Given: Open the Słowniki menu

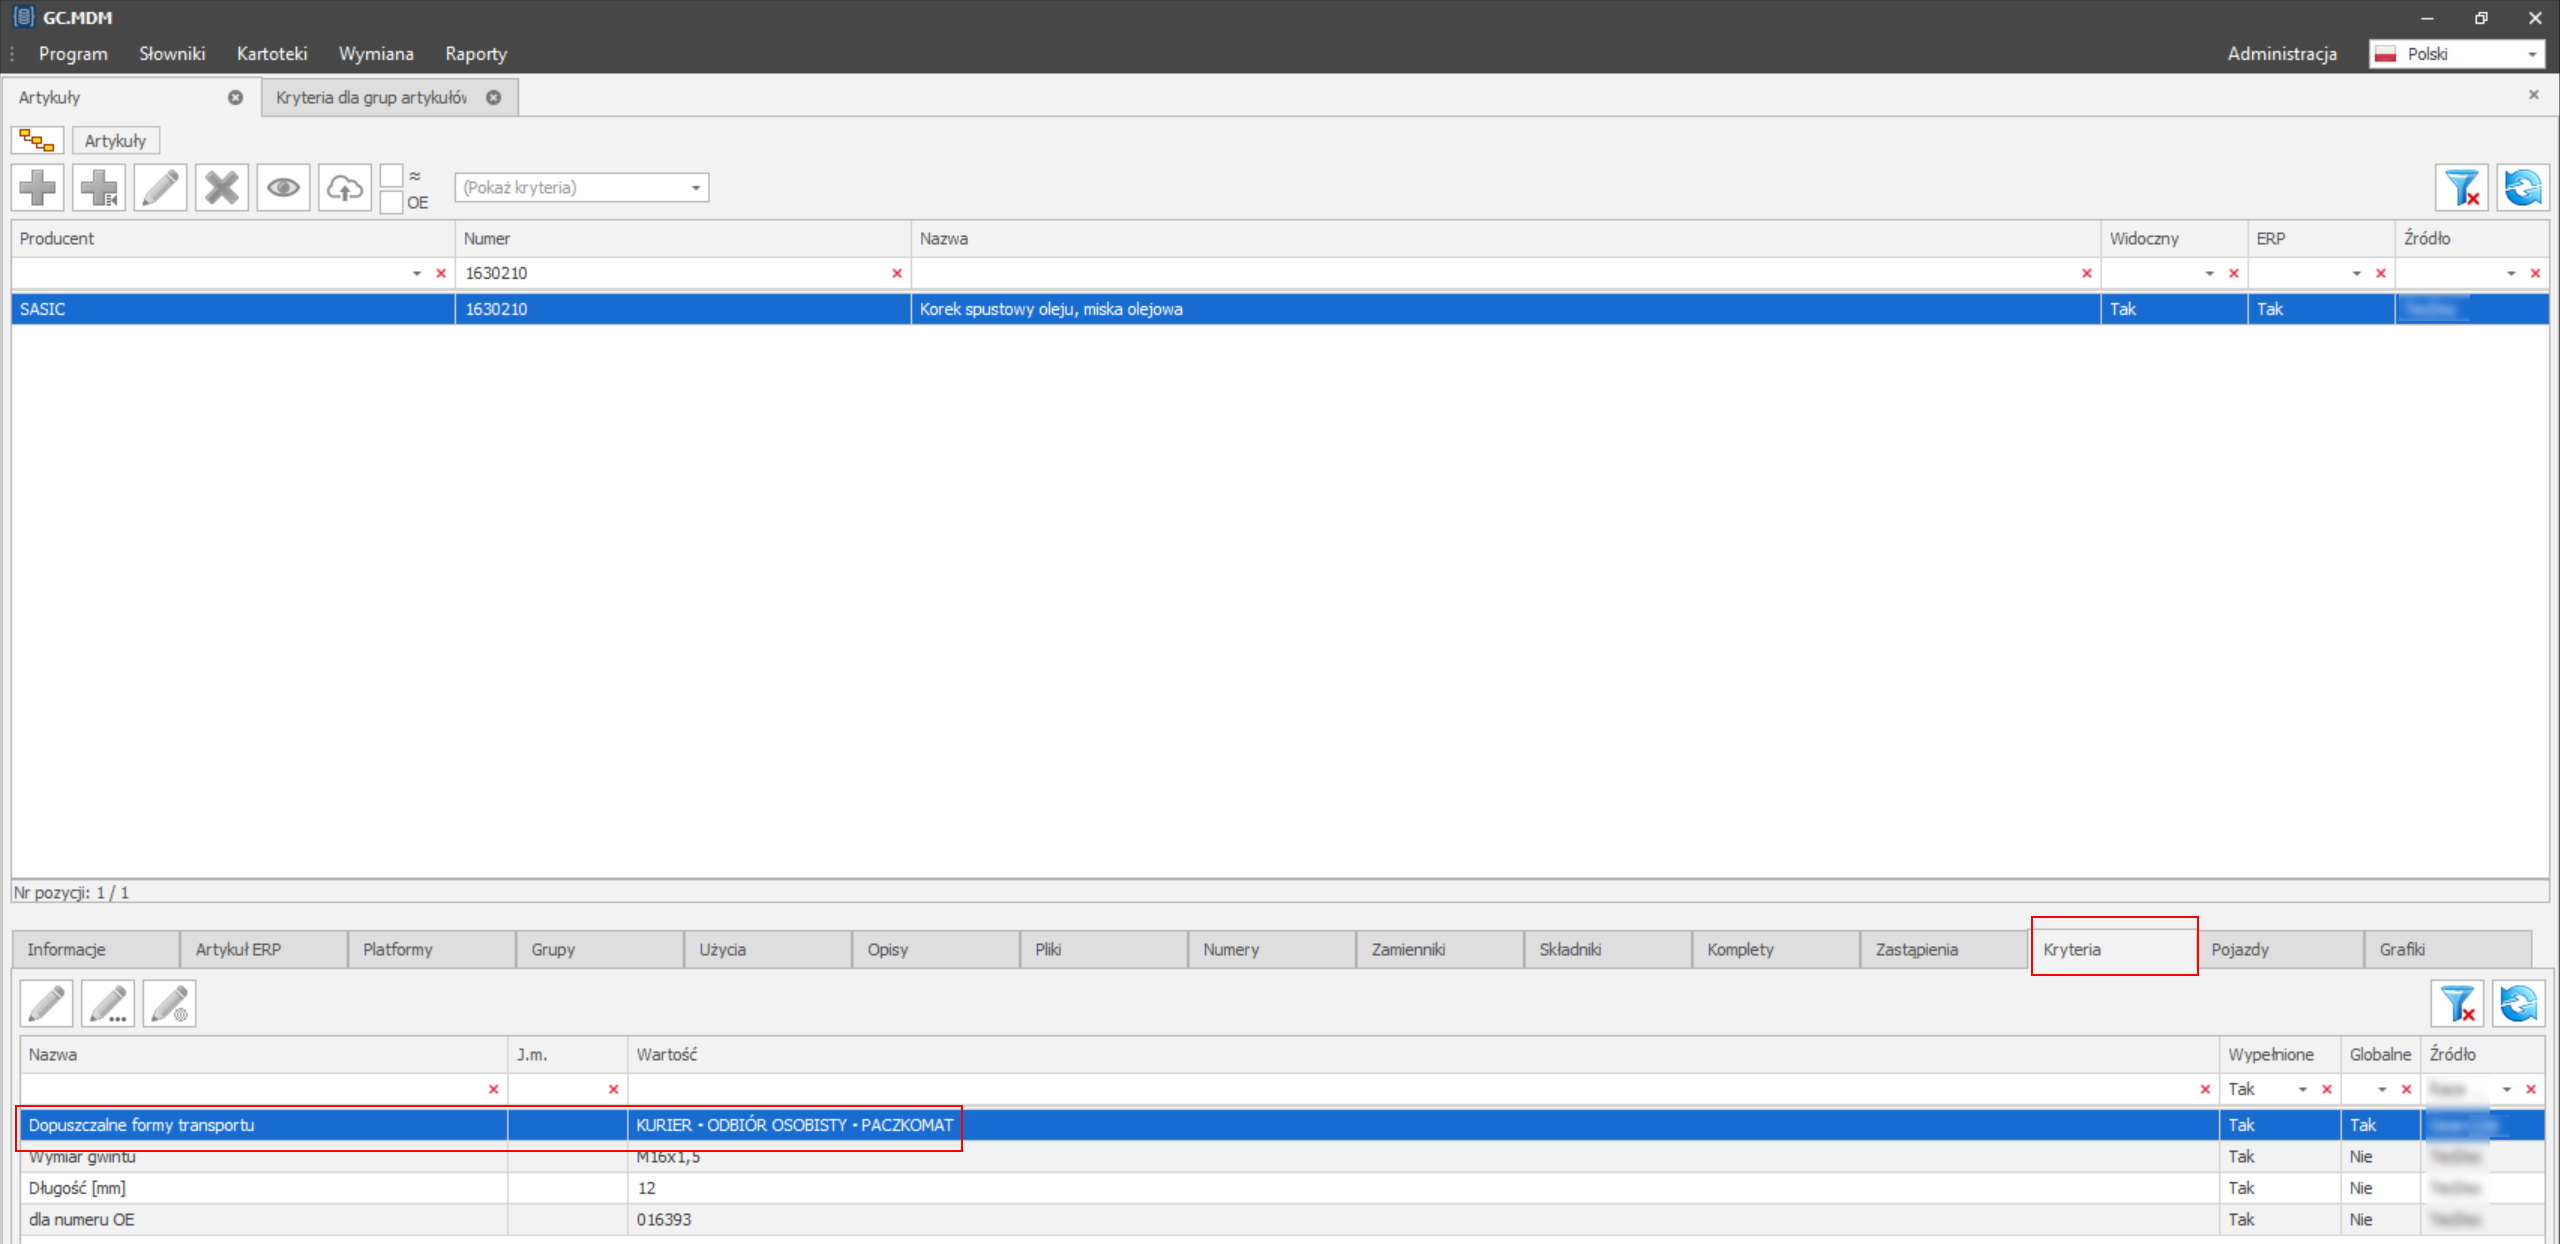Looking at the screenshot, I should coord(172,54).
